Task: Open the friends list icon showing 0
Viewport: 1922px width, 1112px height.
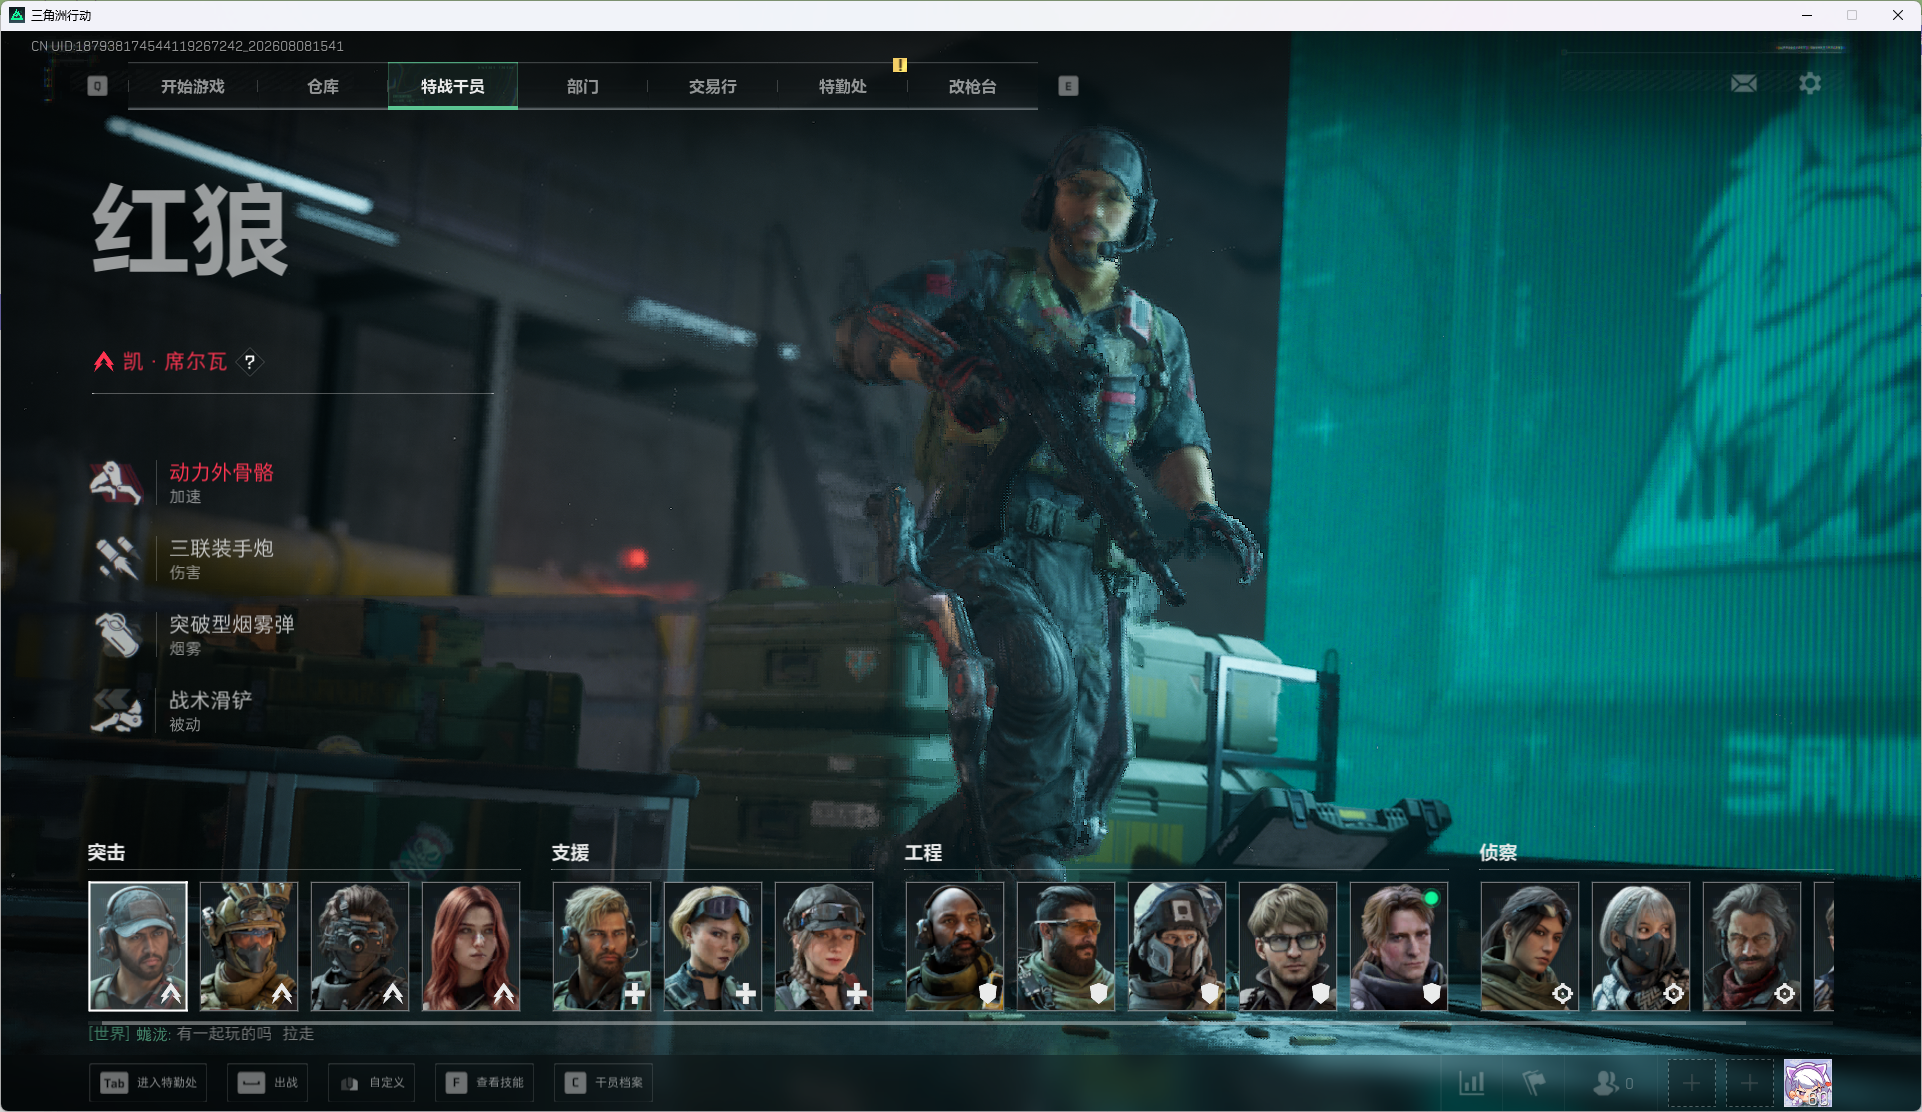Action: click(x=1612, y=1083)
